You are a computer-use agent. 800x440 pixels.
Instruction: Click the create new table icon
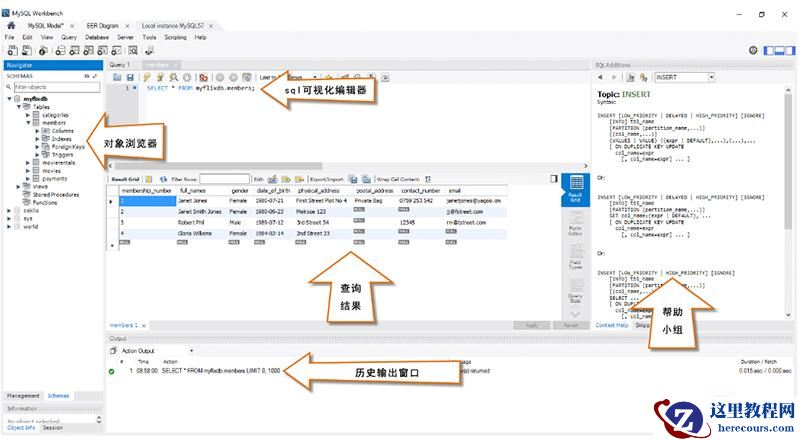coord(74,51)
